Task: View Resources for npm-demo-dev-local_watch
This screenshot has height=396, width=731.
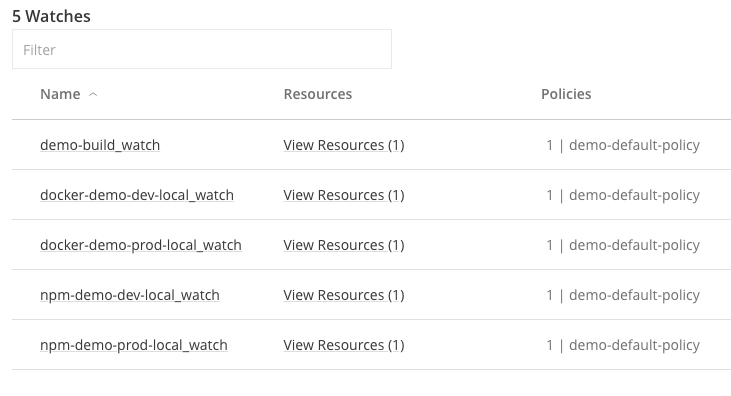Action: pyautogui.click(x=344, y=295)
